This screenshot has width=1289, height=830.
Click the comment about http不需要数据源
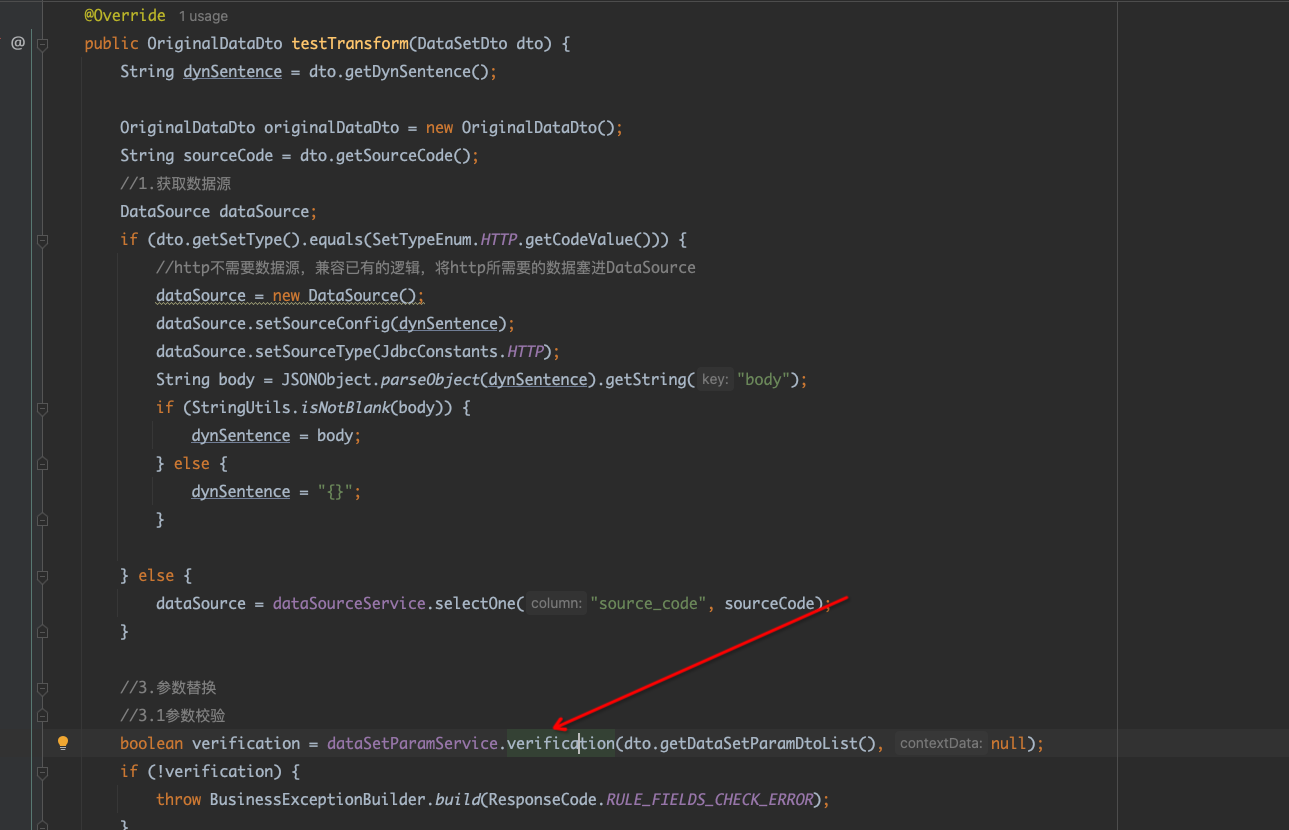point(426,267)
